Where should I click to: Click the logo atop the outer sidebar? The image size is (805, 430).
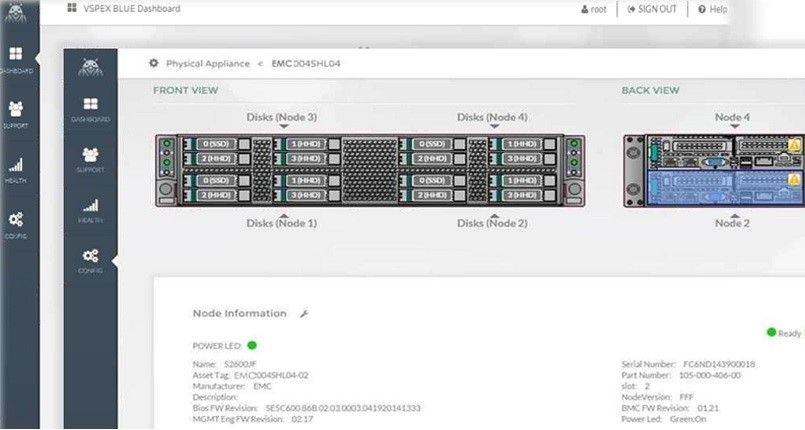point(16,13)
